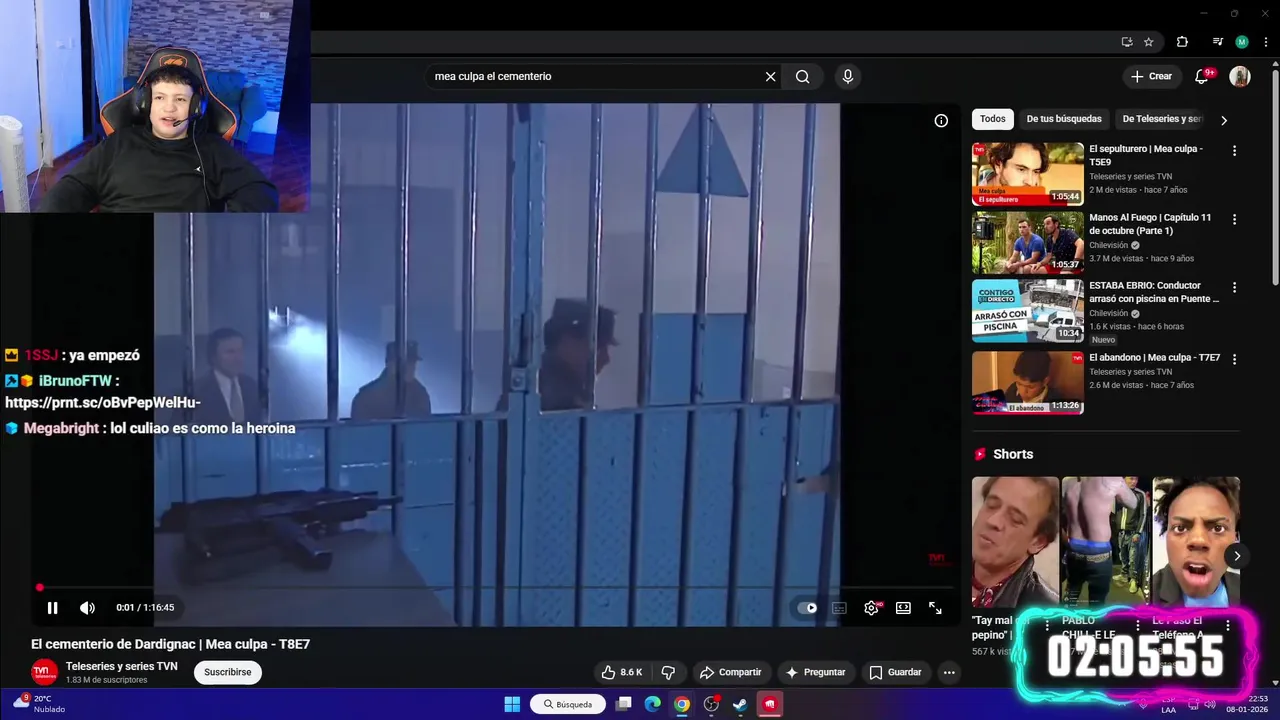Screen dimensions: 1280x720
Task: Open the red app icon on taskbar
Action: 769,704
